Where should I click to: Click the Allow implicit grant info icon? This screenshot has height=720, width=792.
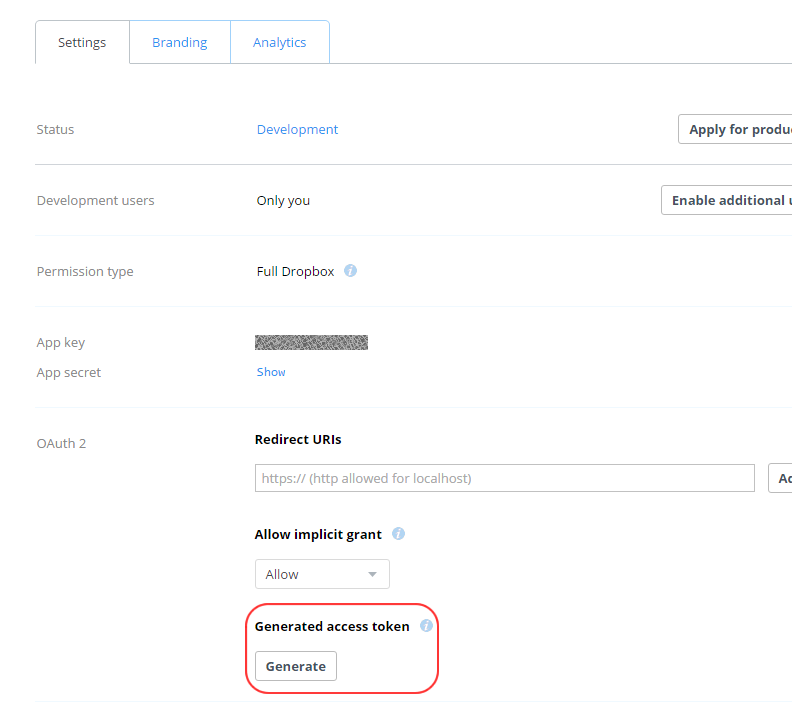point(398,534)
